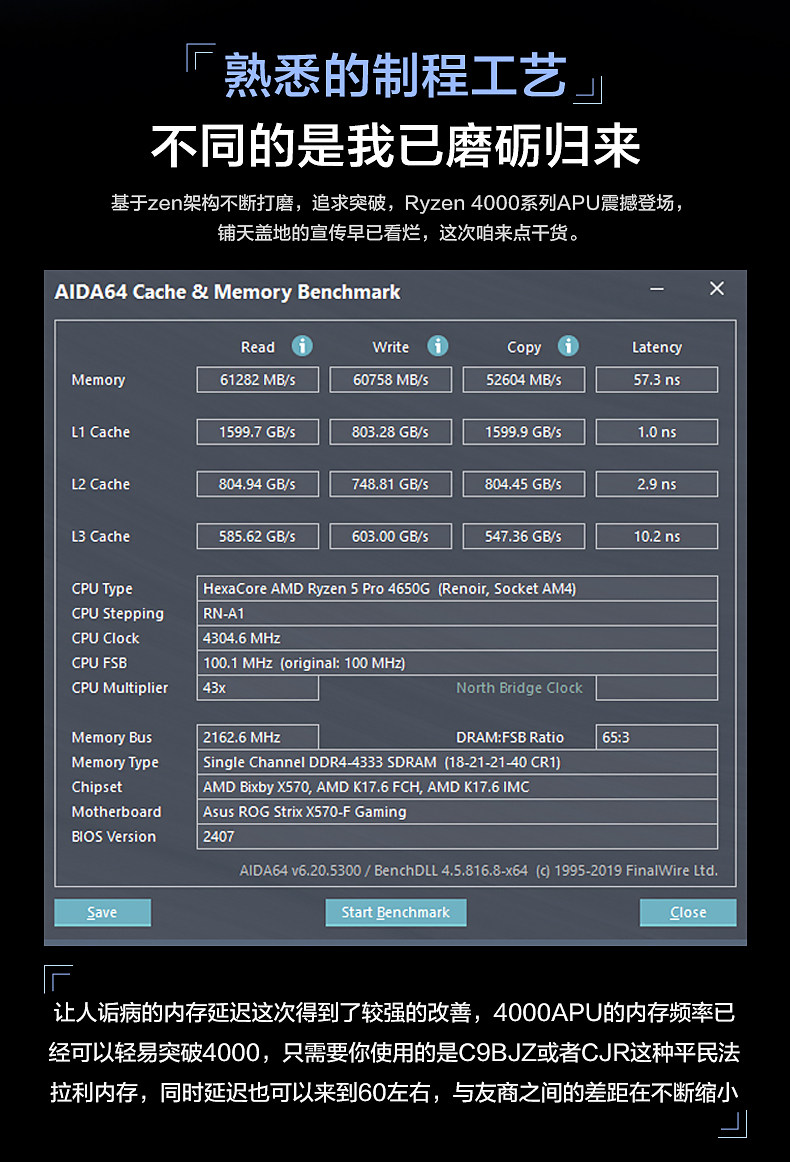The image size is (790, 1162).
Task: Click CPU FSB field 100.1 MHz
Action: pyautogui.click(x=457, y=663)
